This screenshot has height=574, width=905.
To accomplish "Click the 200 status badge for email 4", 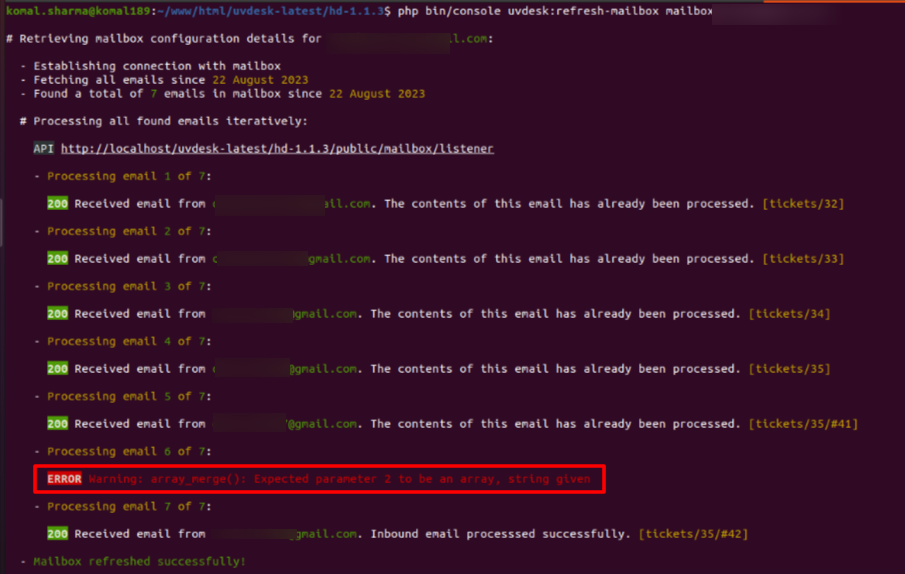I will click(x=57, y=369).
